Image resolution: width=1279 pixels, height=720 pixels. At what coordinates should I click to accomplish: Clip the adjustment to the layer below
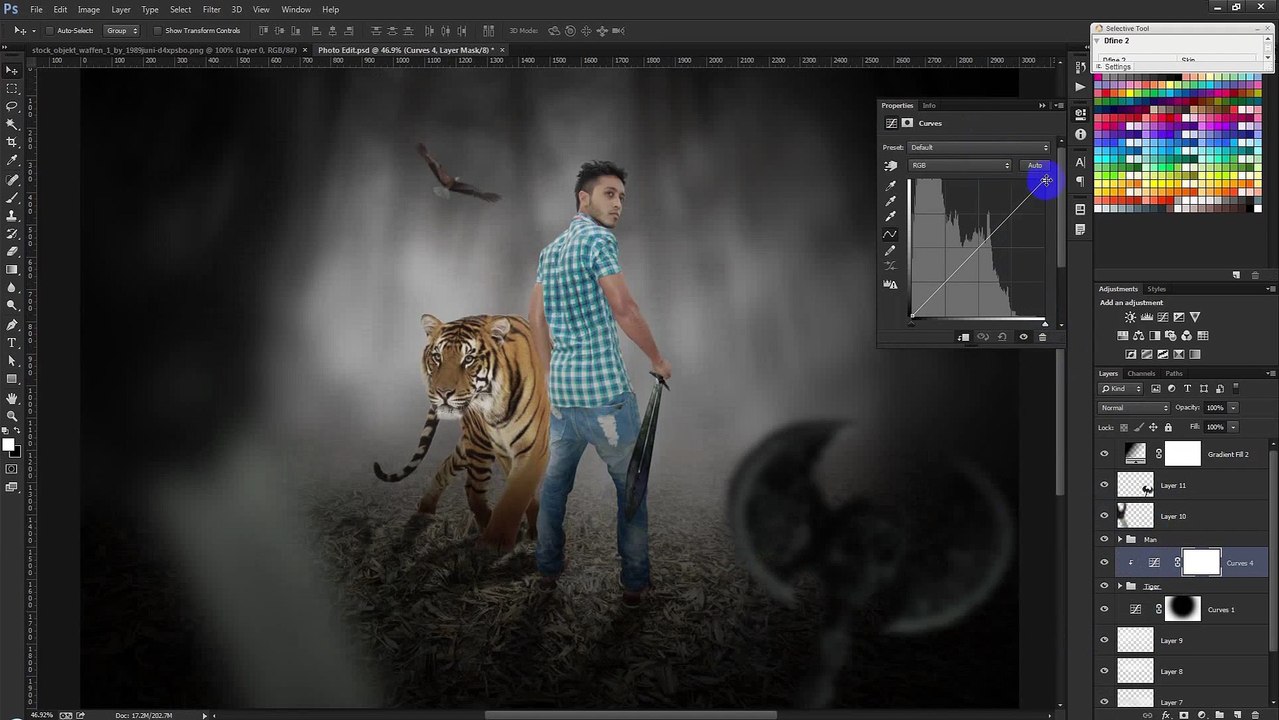[963, 337]
